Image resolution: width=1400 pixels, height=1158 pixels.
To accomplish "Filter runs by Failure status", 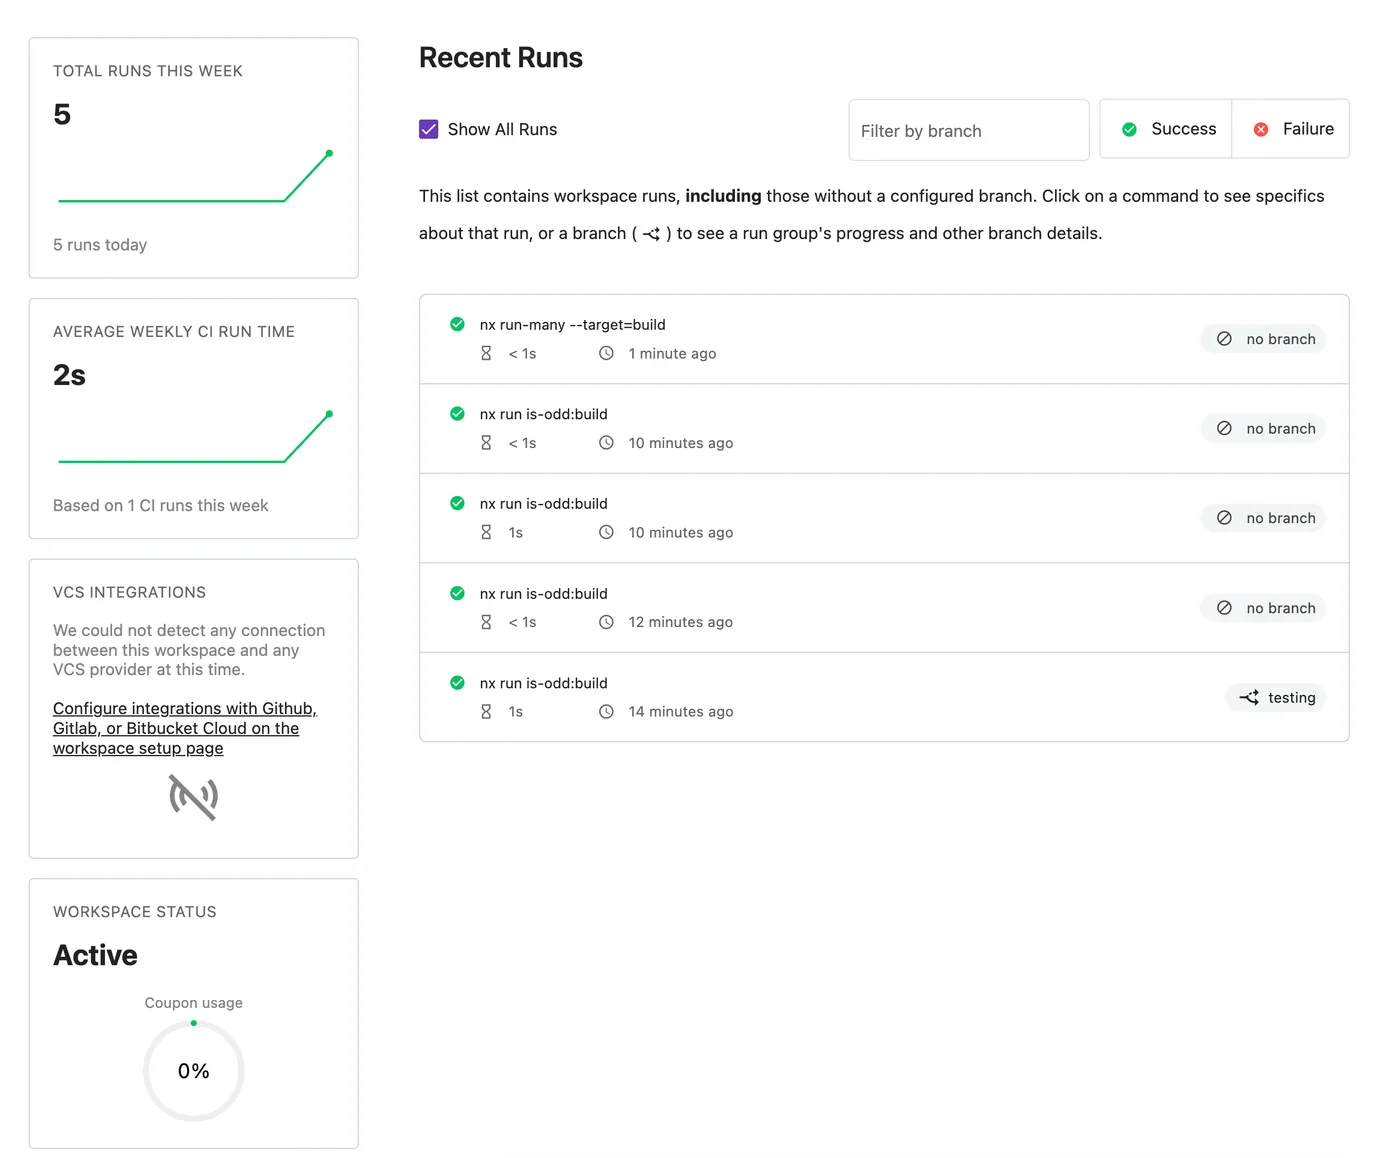I will 1292,129.
